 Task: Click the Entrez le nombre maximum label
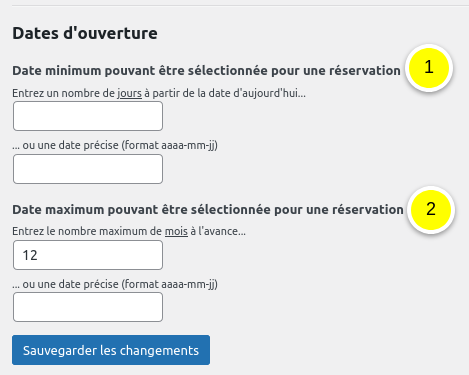click(129, 231)
